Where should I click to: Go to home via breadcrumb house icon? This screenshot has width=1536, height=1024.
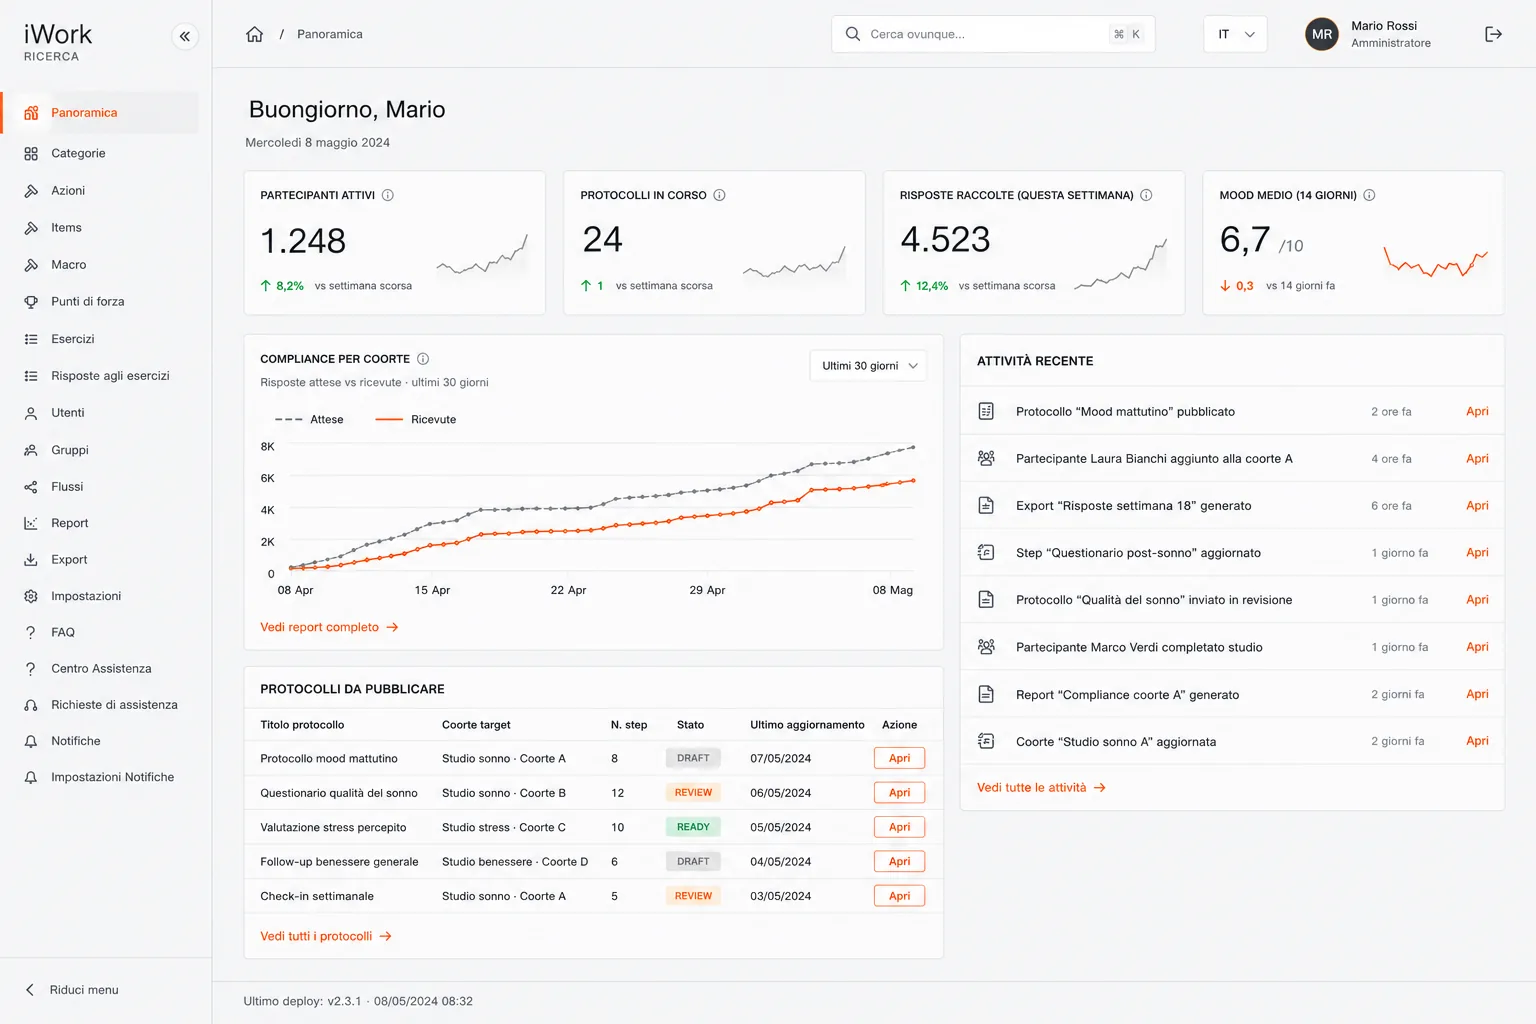(x=255, y=34)
